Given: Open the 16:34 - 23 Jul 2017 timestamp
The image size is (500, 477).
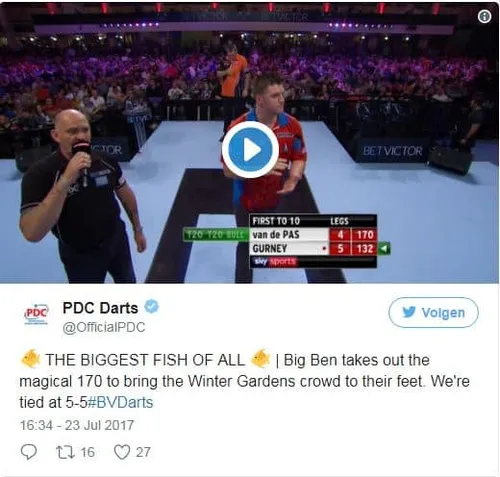Looking at the screenshot, I should 77,425.
